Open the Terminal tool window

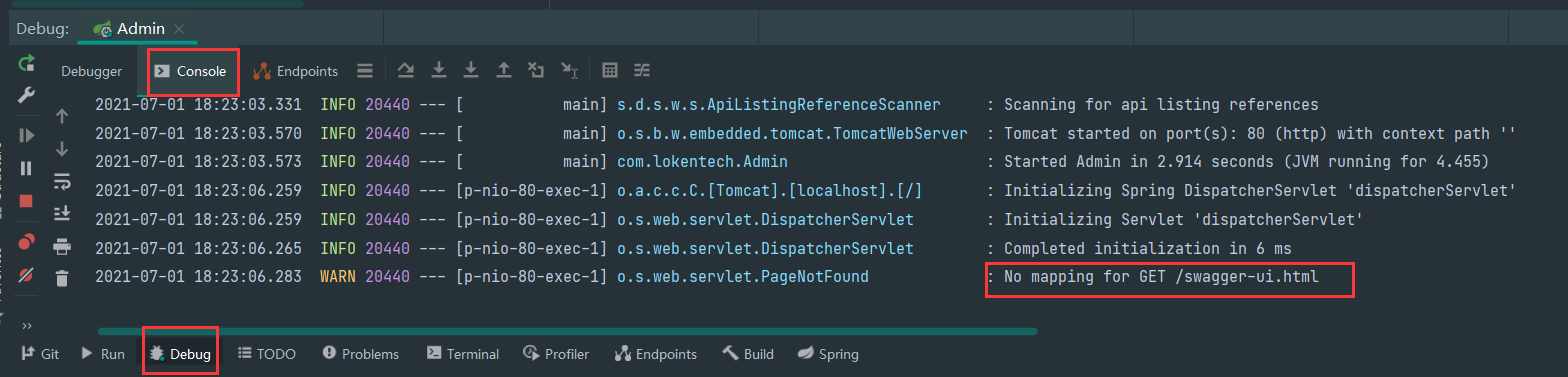click(462, 354)
